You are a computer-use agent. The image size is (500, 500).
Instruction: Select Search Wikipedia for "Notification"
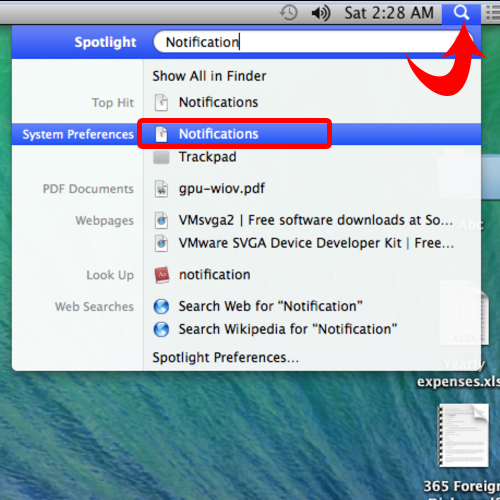pos(288,329)
